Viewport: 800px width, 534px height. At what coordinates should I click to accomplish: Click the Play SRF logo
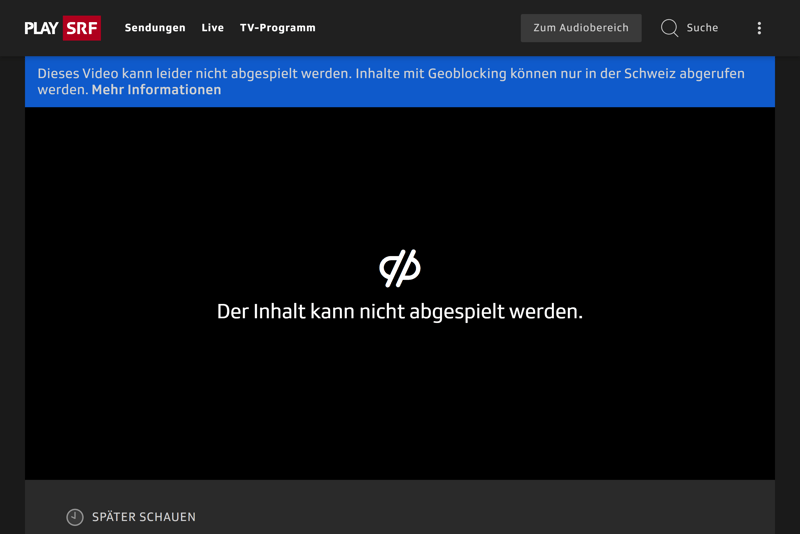coord(62,28)
